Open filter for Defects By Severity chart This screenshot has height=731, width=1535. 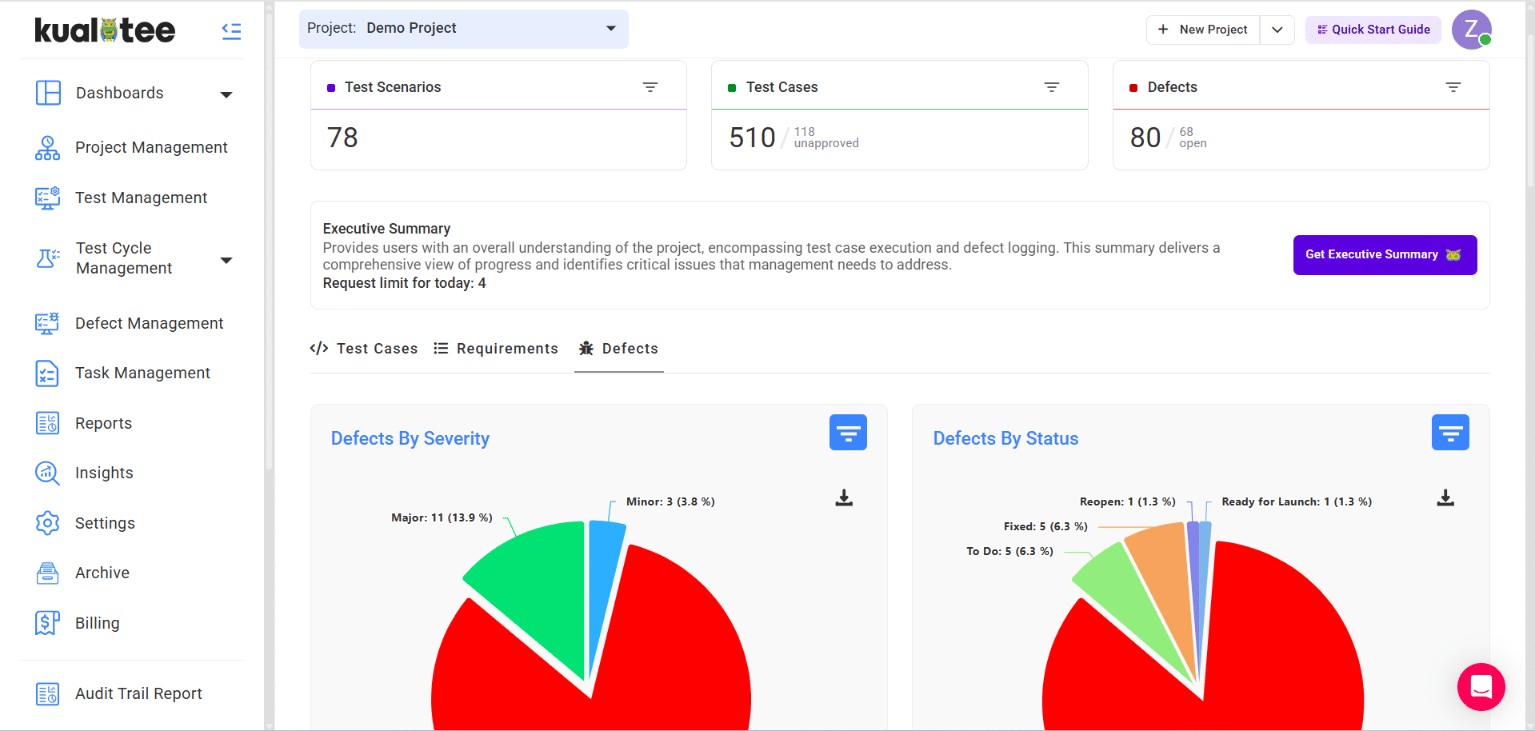click(x=847, y=433)
